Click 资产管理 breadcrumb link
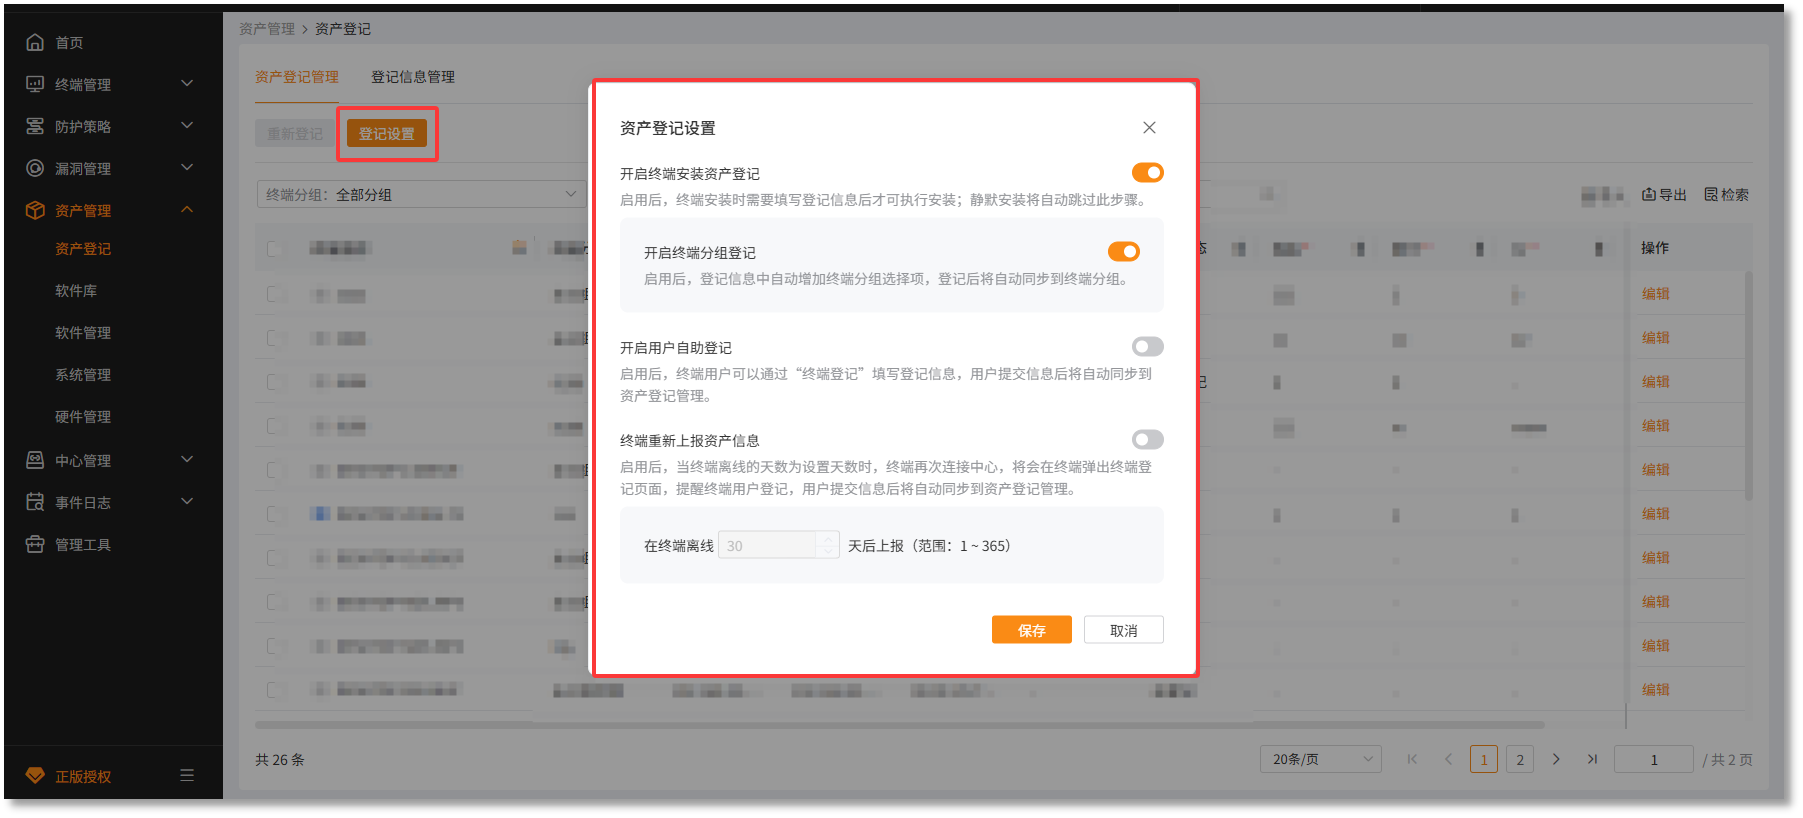This screenshot has height=818, width=1803. pyautogui.click(x=267, y=29)
